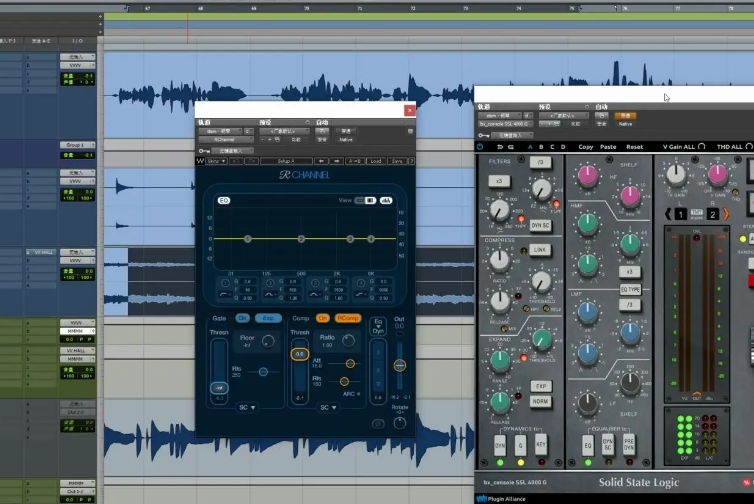The image size is (754, 504).
Task: Open the Eq Dyn order selector
Action: pyautogui.click(x=378, y=327)
